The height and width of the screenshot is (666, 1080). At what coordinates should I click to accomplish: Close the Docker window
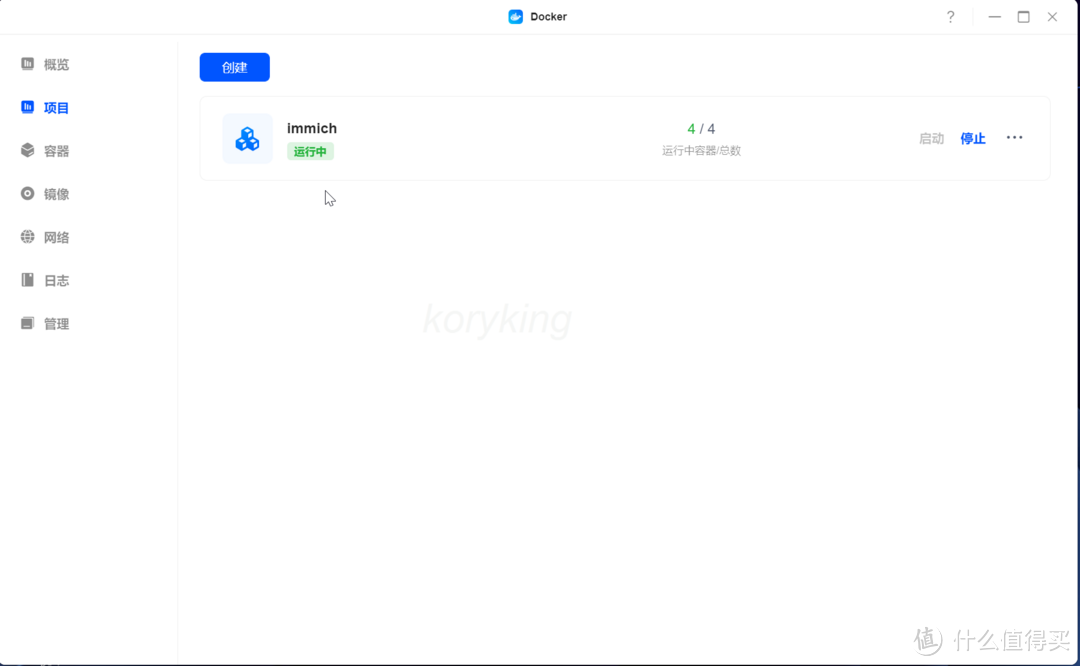click(1052, 17)
